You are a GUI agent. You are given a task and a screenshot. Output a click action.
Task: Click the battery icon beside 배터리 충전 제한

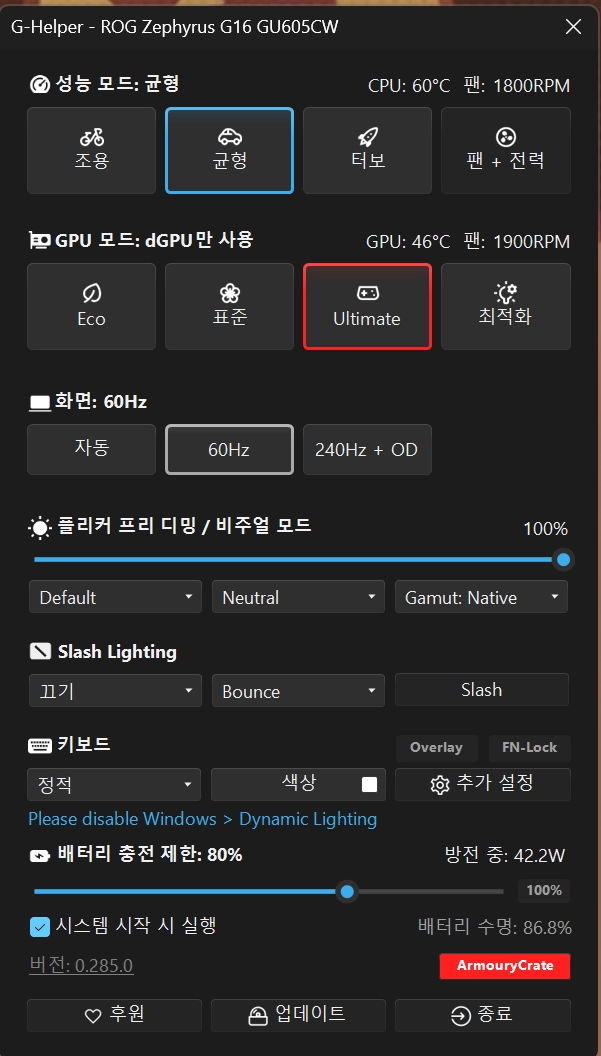pyautogui.click(x=40, y=857)
